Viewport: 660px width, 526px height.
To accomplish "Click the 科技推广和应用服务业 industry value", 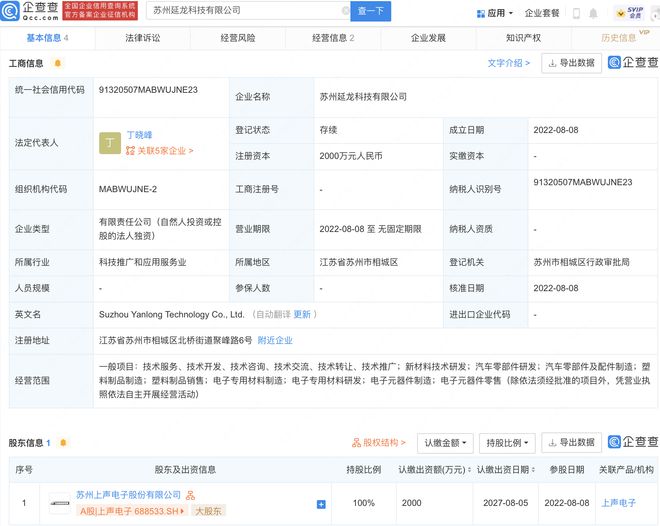I will [143, 262].
